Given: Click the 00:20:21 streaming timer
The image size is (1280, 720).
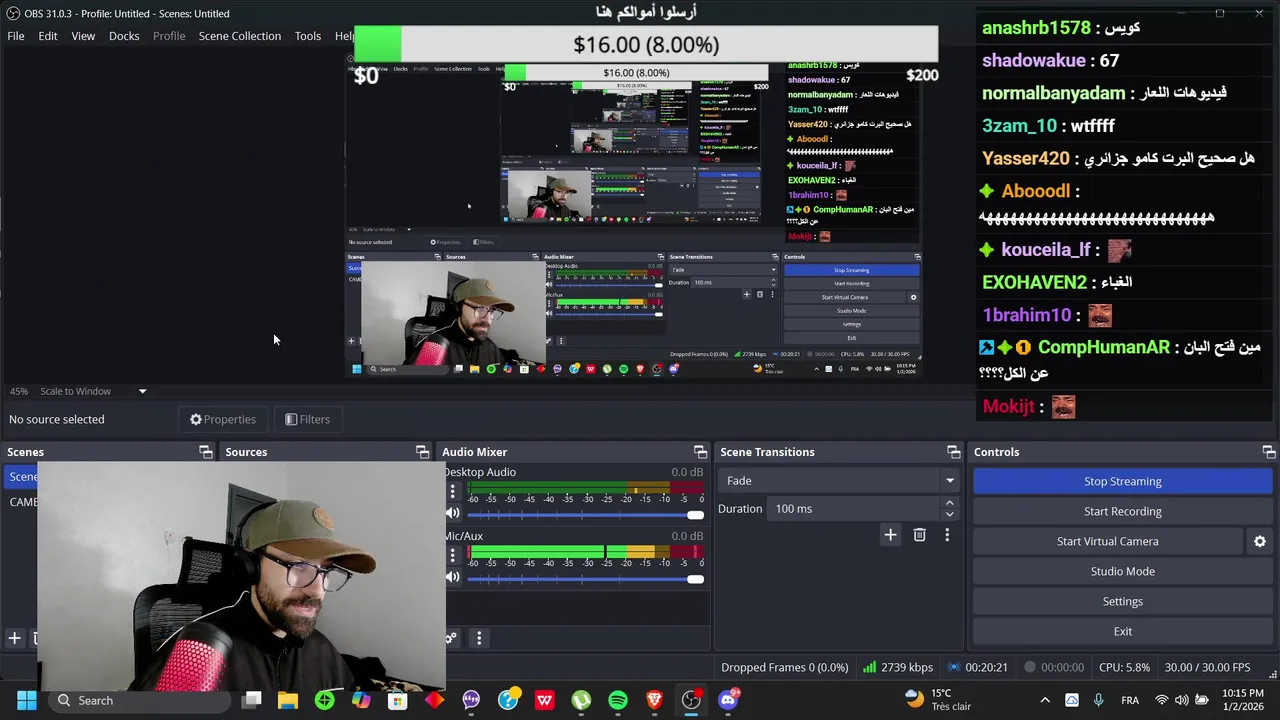Looking at the screenshot, I should [x=979, y=667].
